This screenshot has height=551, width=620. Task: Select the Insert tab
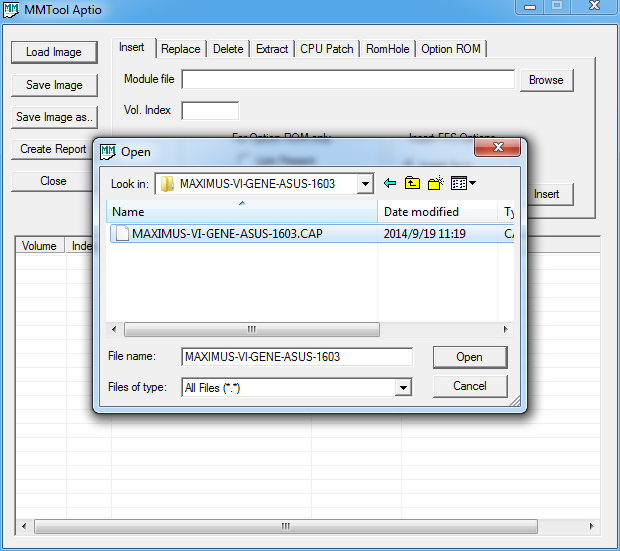click(132, 47)
